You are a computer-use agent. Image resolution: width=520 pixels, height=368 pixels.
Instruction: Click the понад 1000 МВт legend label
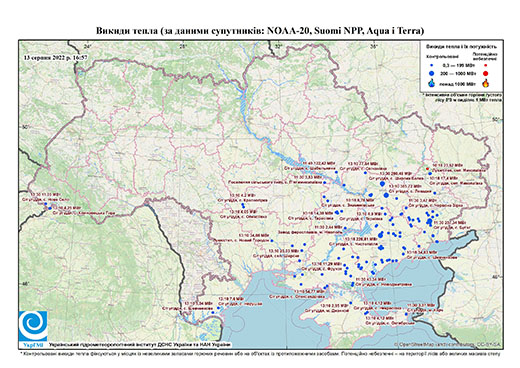[x=458, y=83]
